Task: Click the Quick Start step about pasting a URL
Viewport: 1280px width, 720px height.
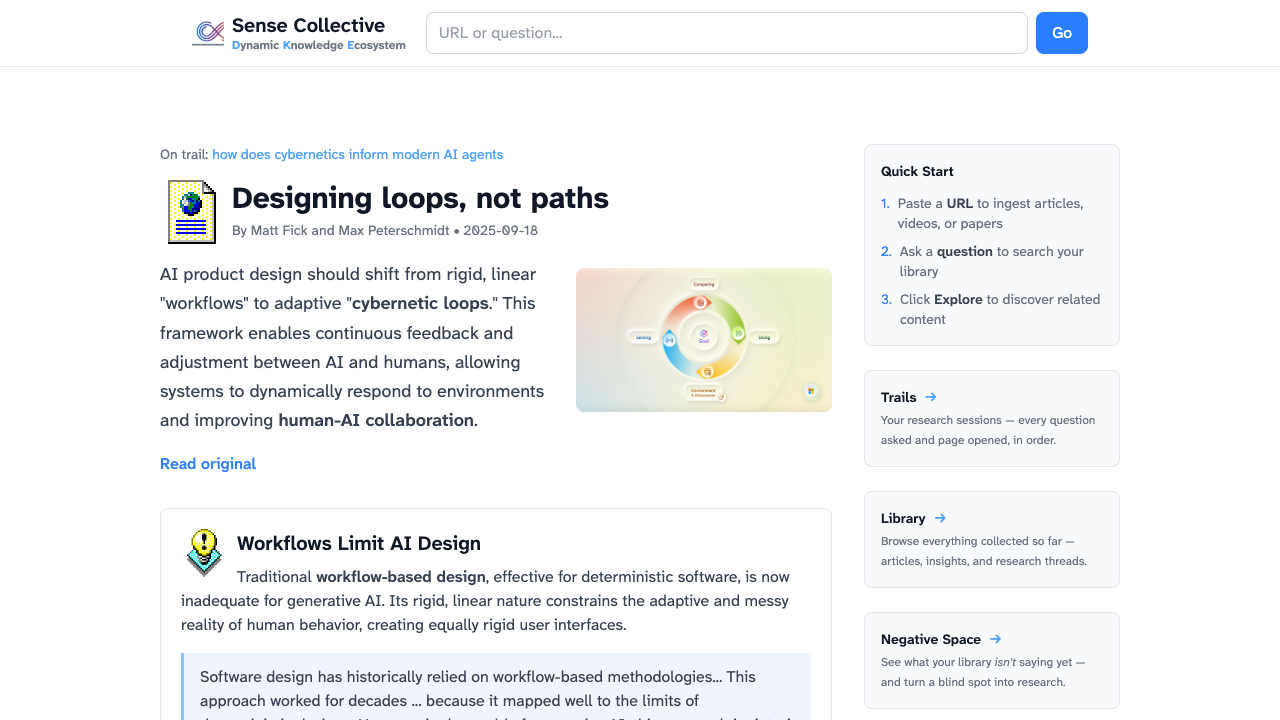Action: (x=990, y=213)
